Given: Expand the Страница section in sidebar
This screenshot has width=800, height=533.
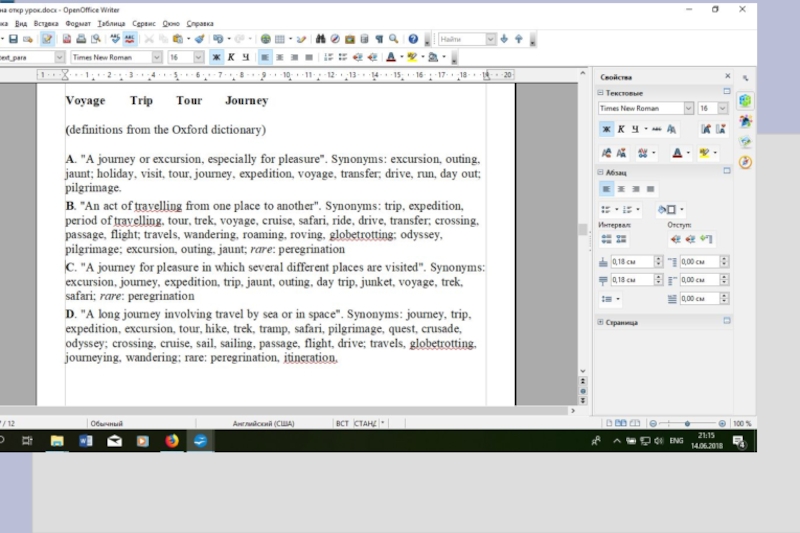Looking at the screenshot, I should (598, 322).
